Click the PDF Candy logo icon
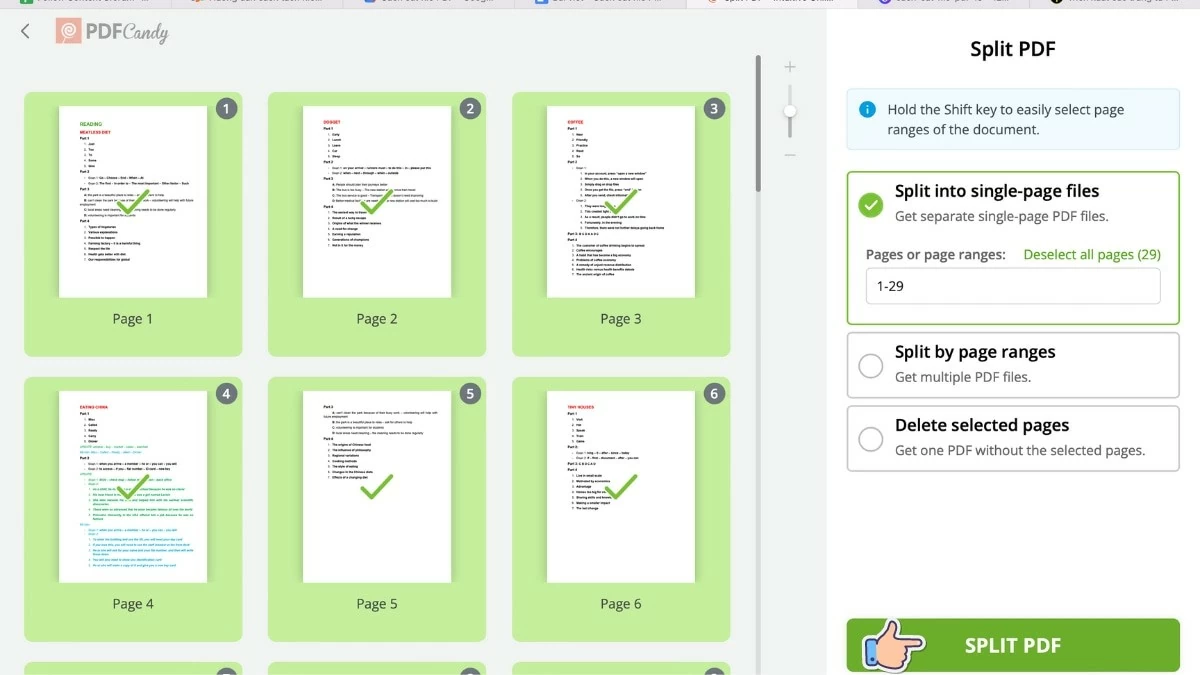This screenshot has height=675, width=1200. tap(68, 31)
